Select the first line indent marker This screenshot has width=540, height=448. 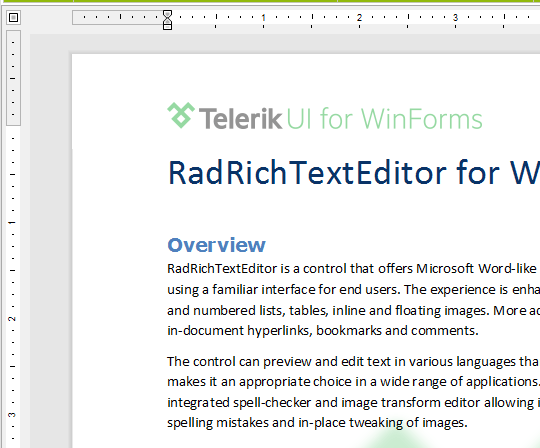click(x=167, y=13)
